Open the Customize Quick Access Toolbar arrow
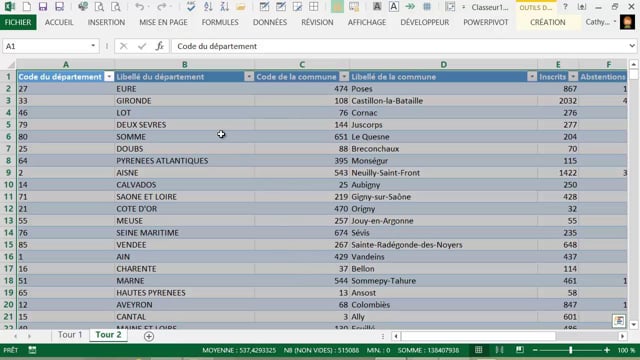This screenshot has height=360, width=640. click(463, 7)
